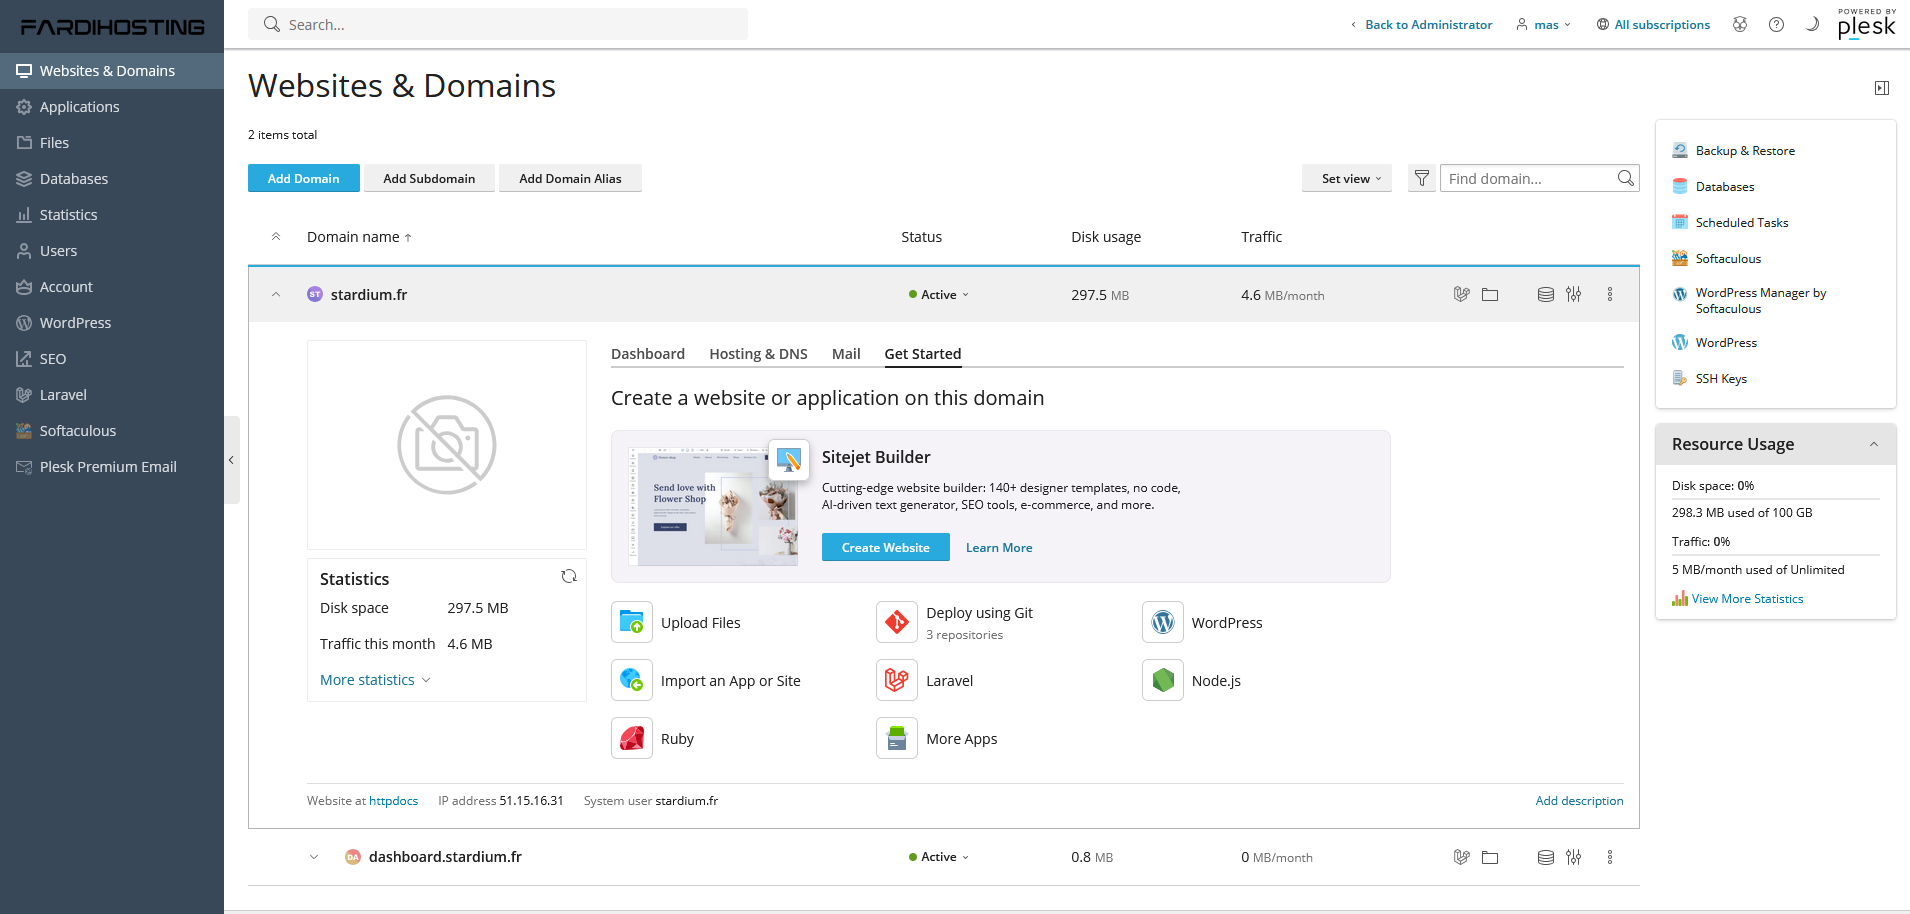Screen dimensions: 1910x914
Task: Switch to the Hosting & DNS tab
Action: [758, 354]
